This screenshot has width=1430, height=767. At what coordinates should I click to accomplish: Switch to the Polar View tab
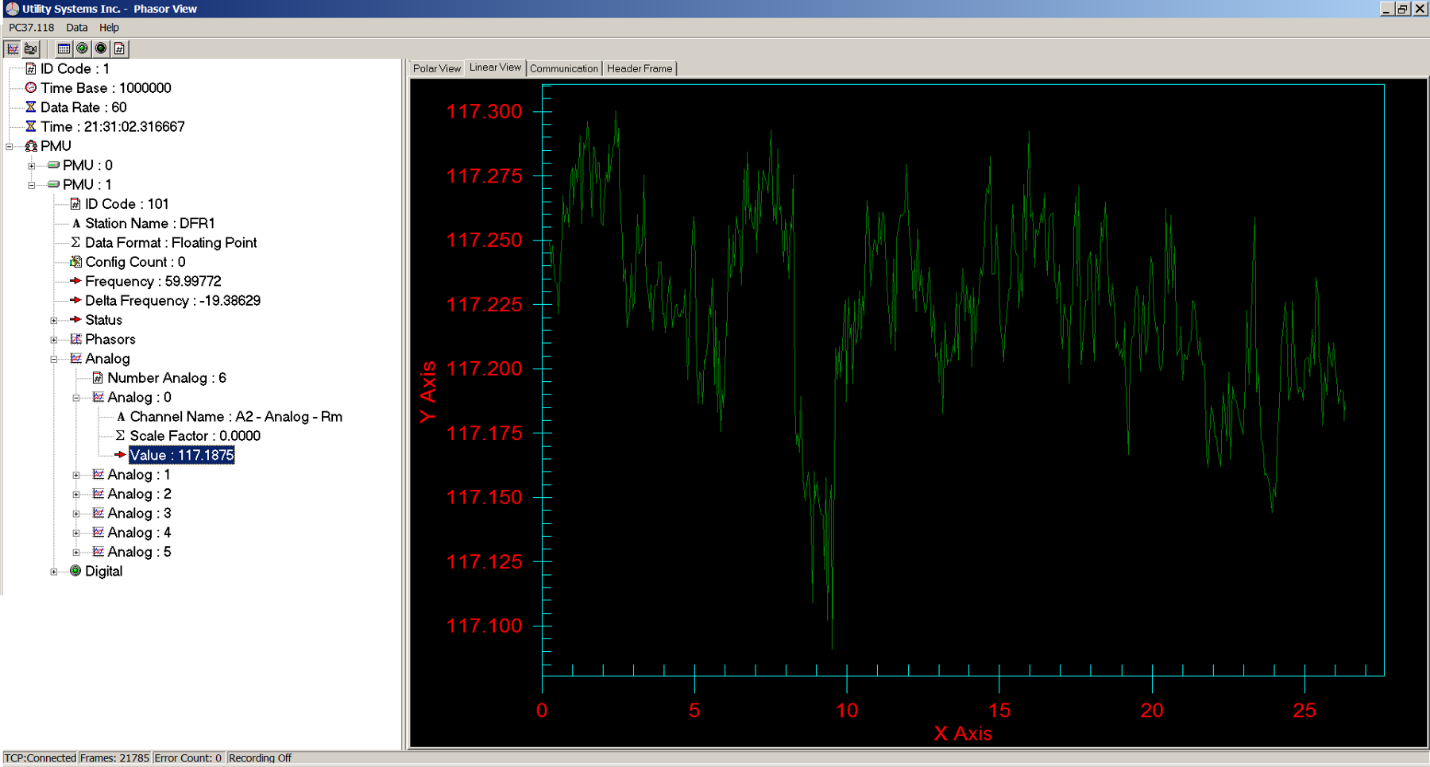(x=437, y=68)
